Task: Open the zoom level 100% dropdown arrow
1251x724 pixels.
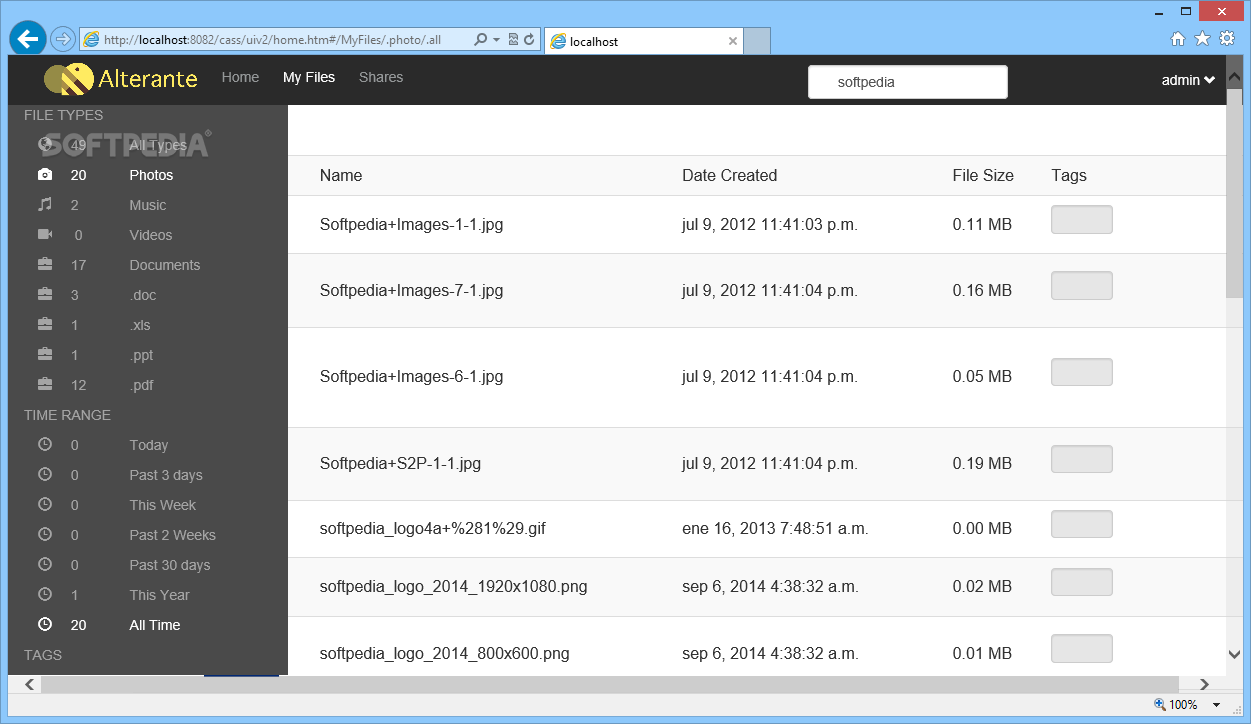Action: click(x=1217, y=705)
